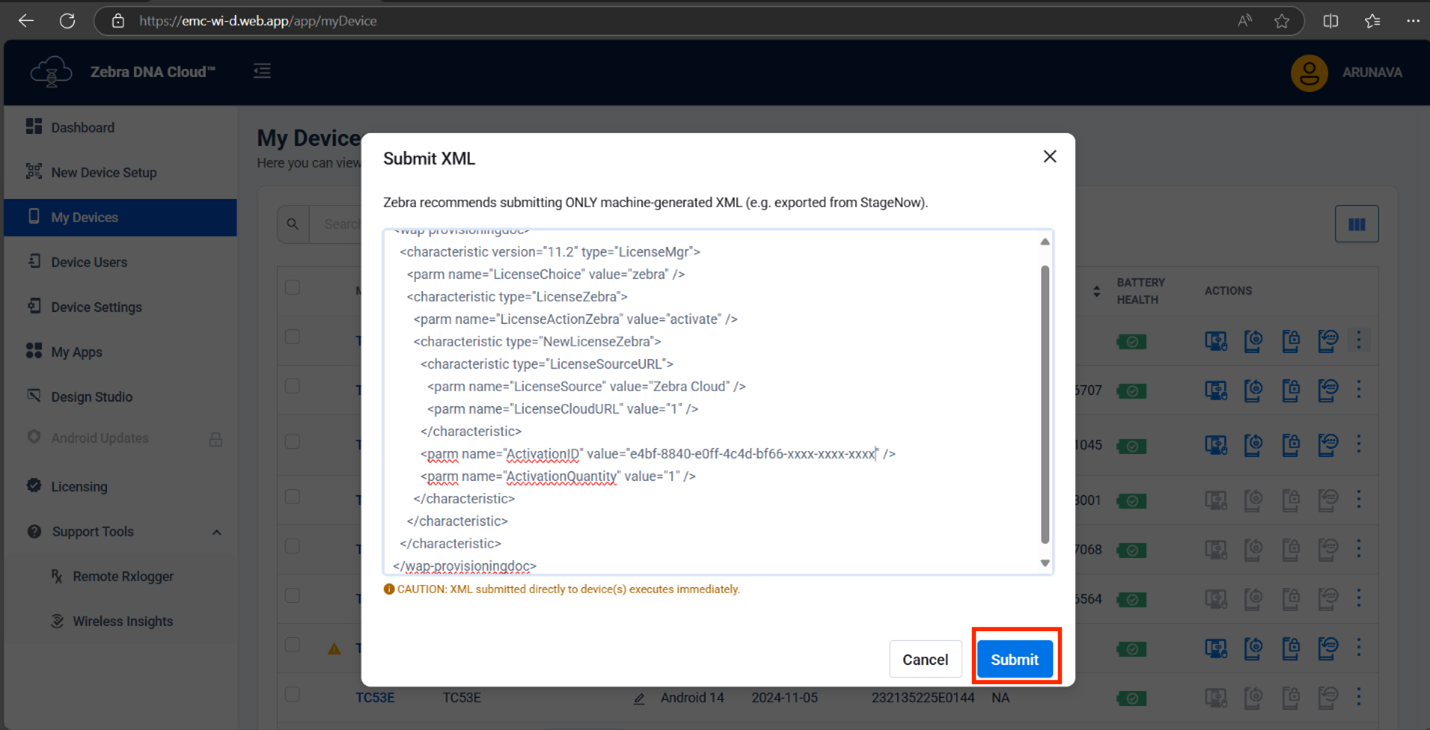Image resolution: width=1430 pixels, height=730 pixels.
Task: Go to New Device Setup
Action: (x=103, y=172)
